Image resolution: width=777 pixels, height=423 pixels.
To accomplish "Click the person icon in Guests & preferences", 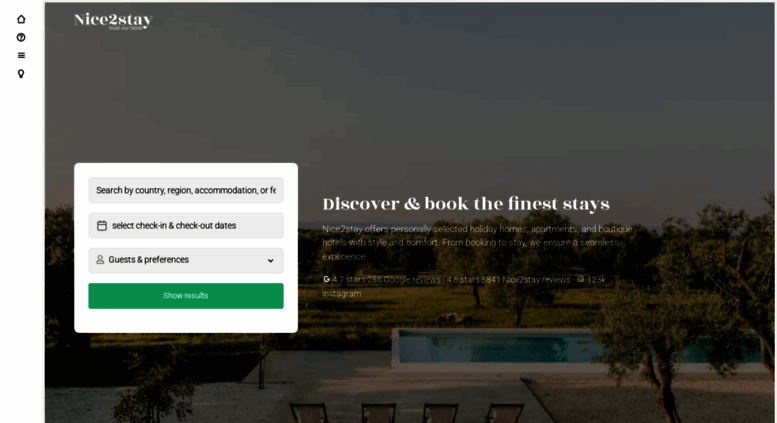I will click(x=100, y=260).
